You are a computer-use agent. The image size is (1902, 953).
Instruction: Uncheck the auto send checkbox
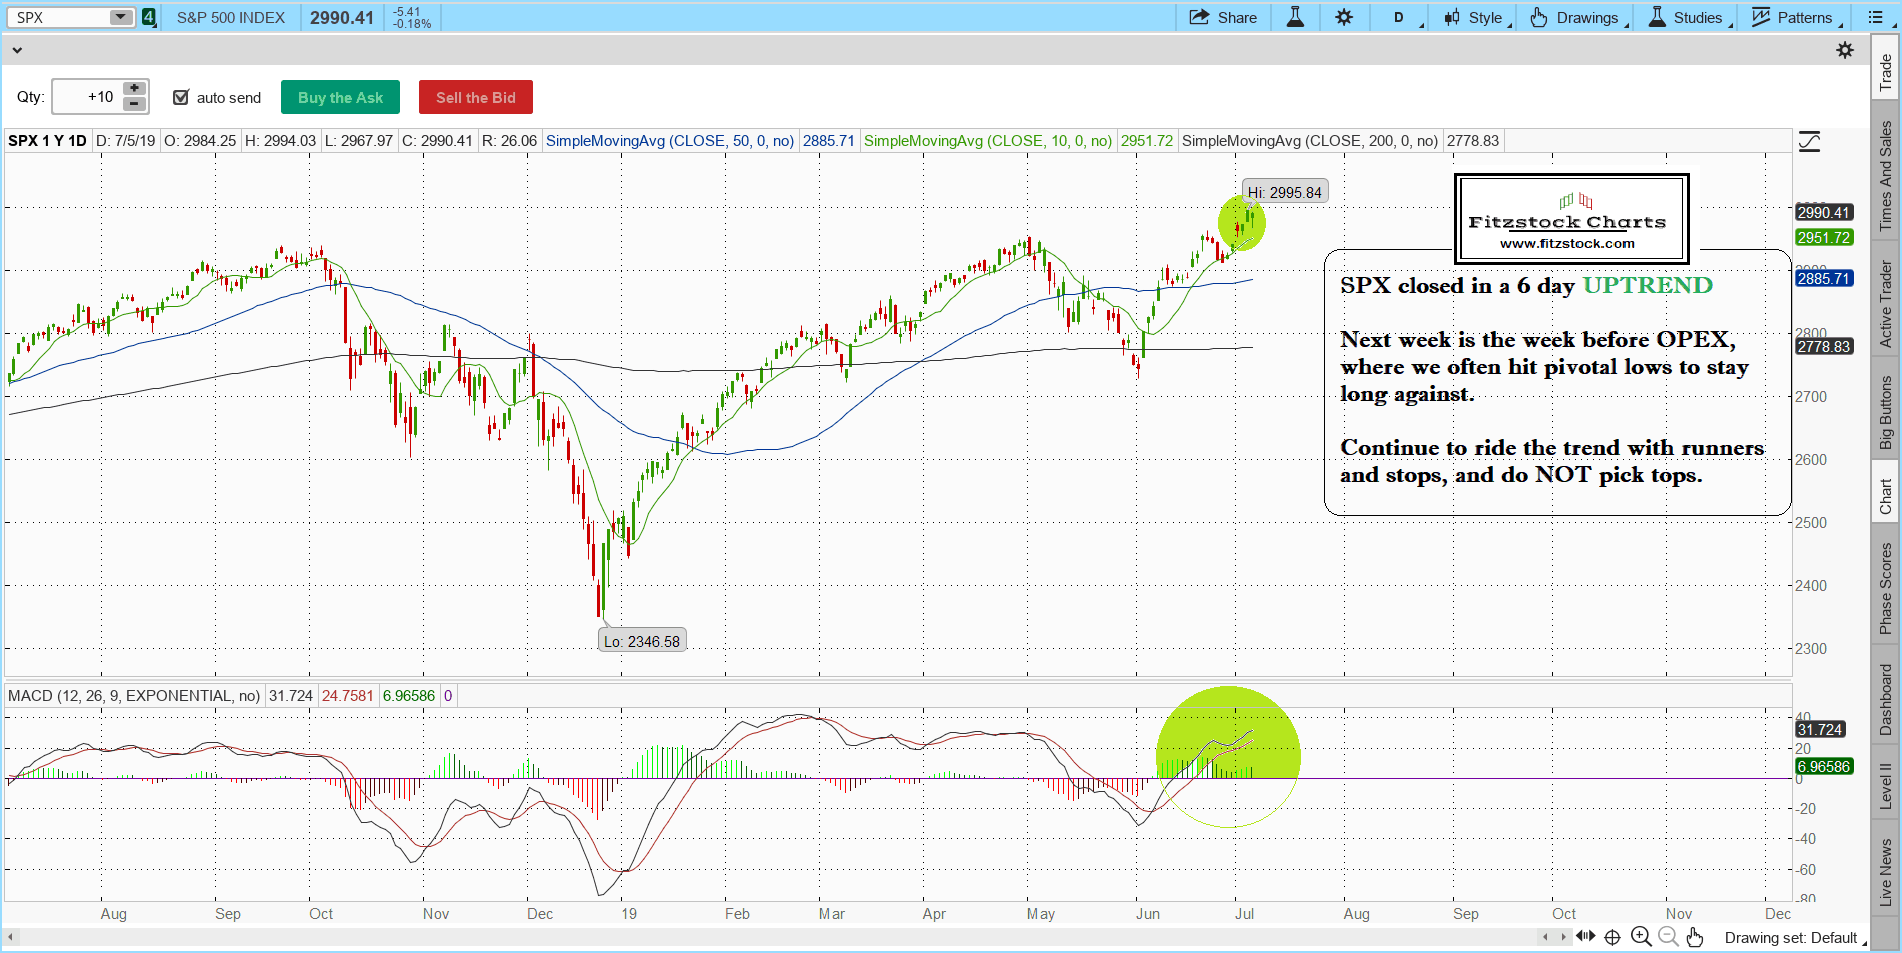coord(181,97)
